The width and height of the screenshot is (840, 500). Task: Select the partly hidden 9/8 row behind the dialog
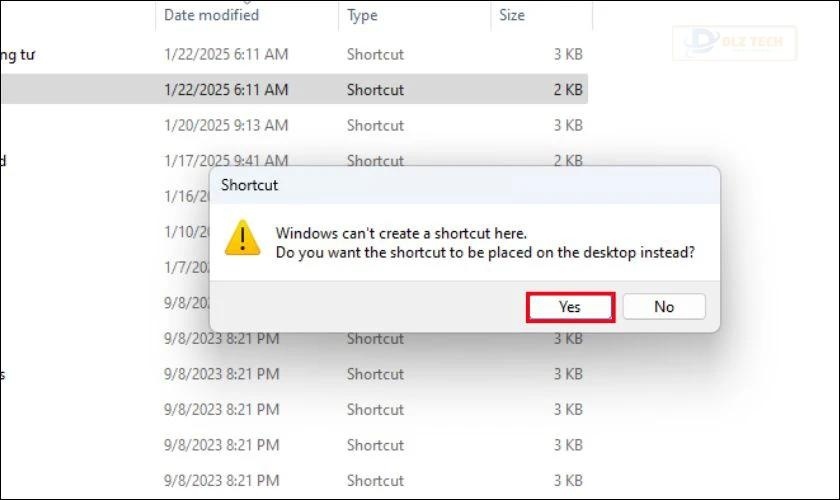click(186, 302)
